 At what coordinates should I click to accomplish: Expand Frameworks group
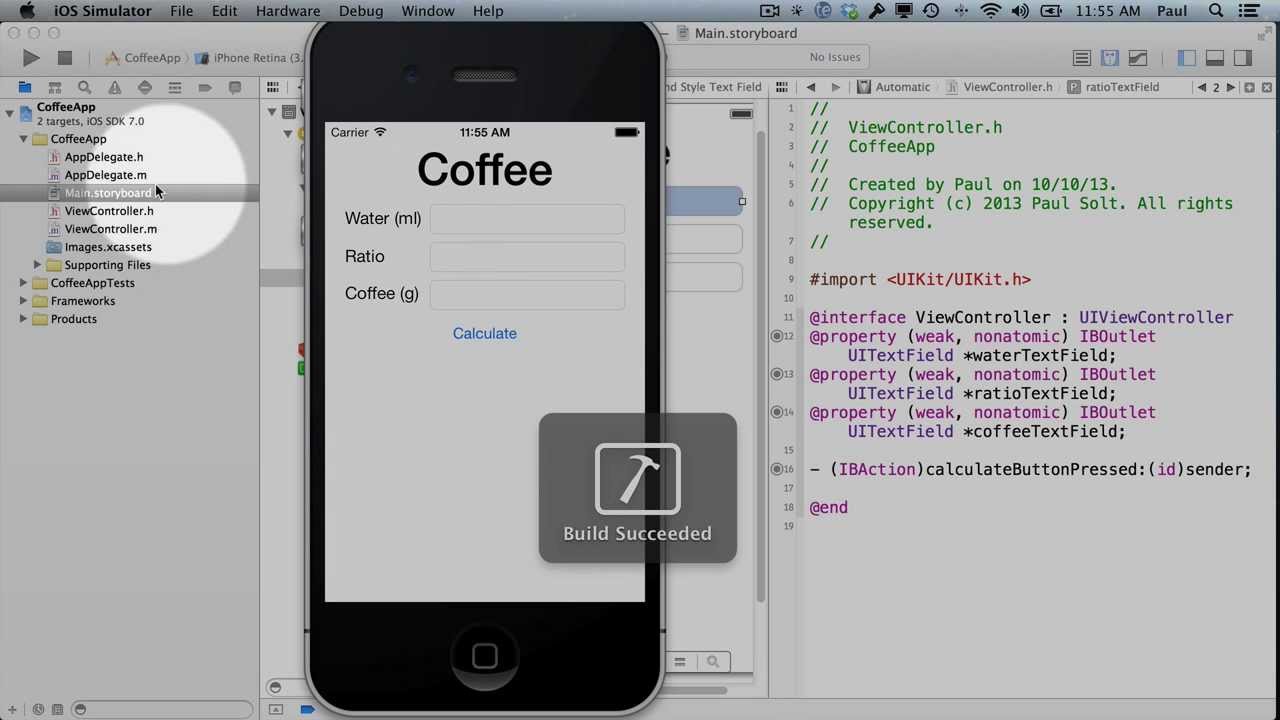tap(23, 301)
